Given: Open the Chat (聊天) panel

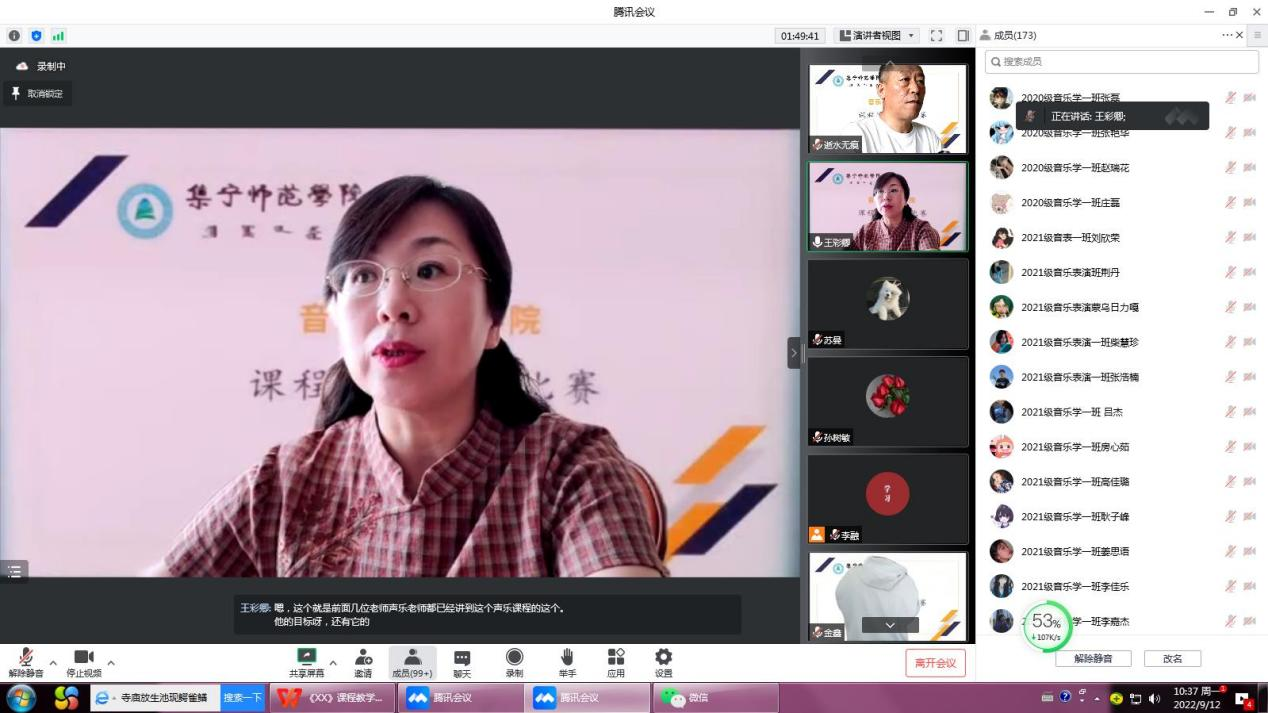Looking at the screenshot, I should (462, 659).
